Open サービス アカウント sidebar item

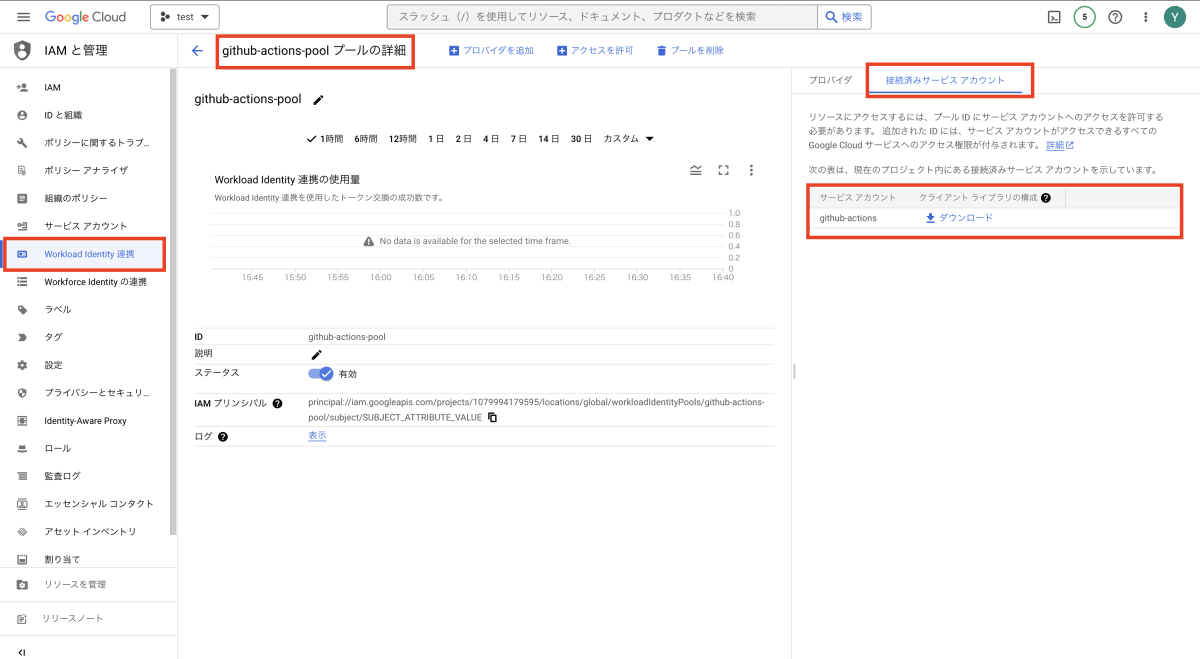88,226
